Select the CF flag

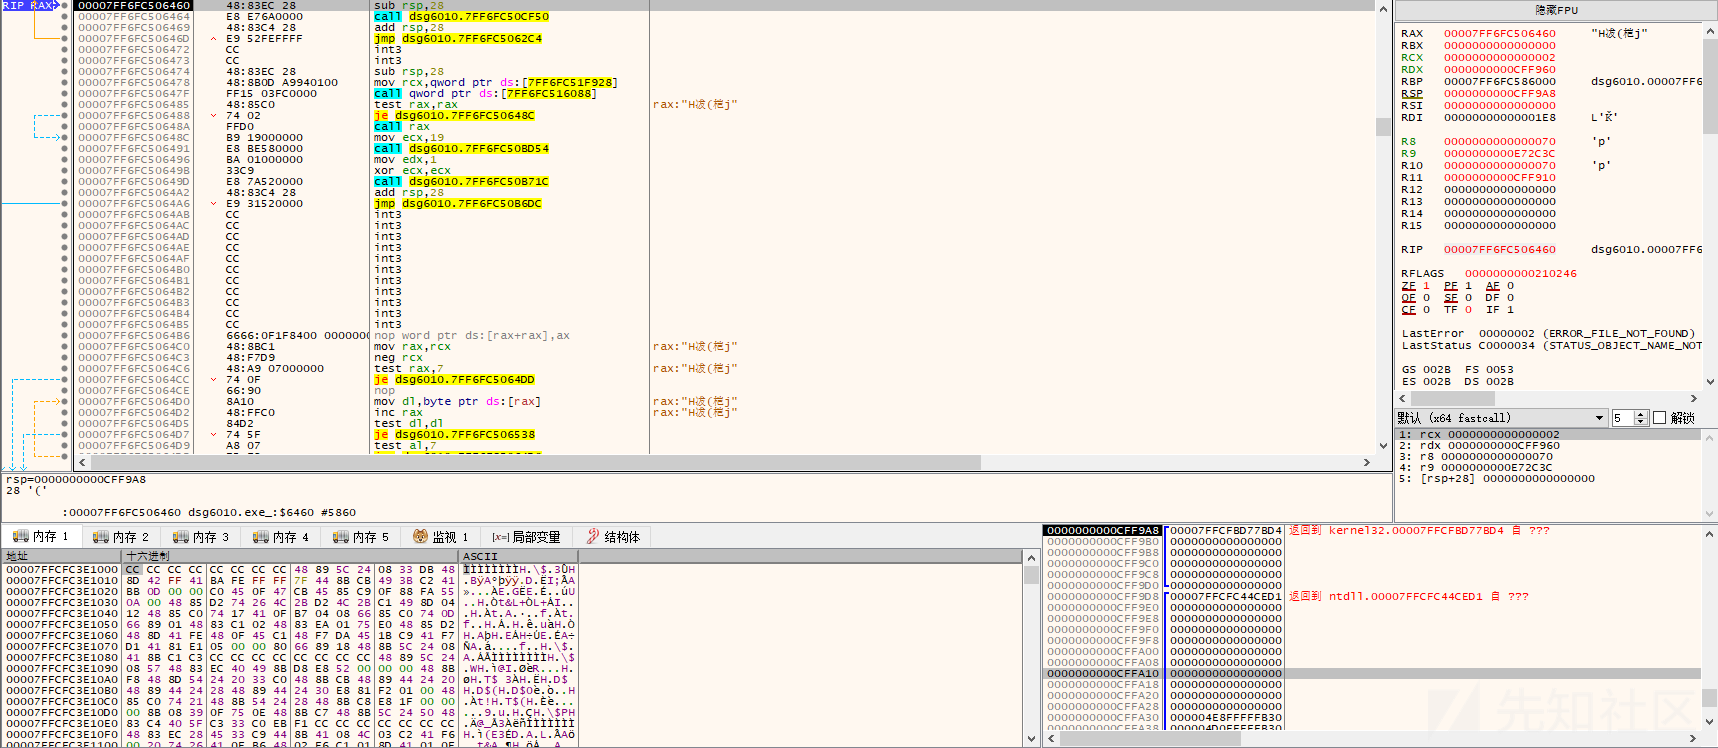[1408, 310]
